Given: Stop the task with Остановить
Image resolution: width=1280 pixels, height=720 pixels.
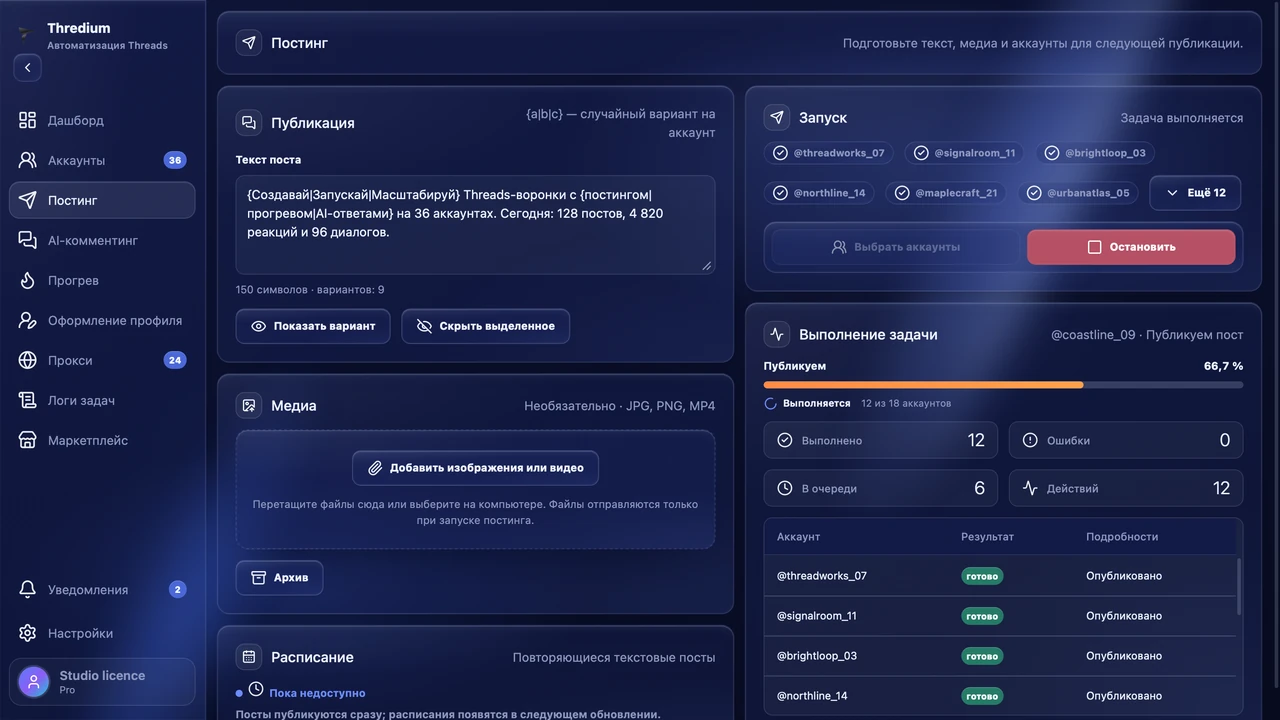Looking at the screenshot, I should click(x=1131, y=247).
